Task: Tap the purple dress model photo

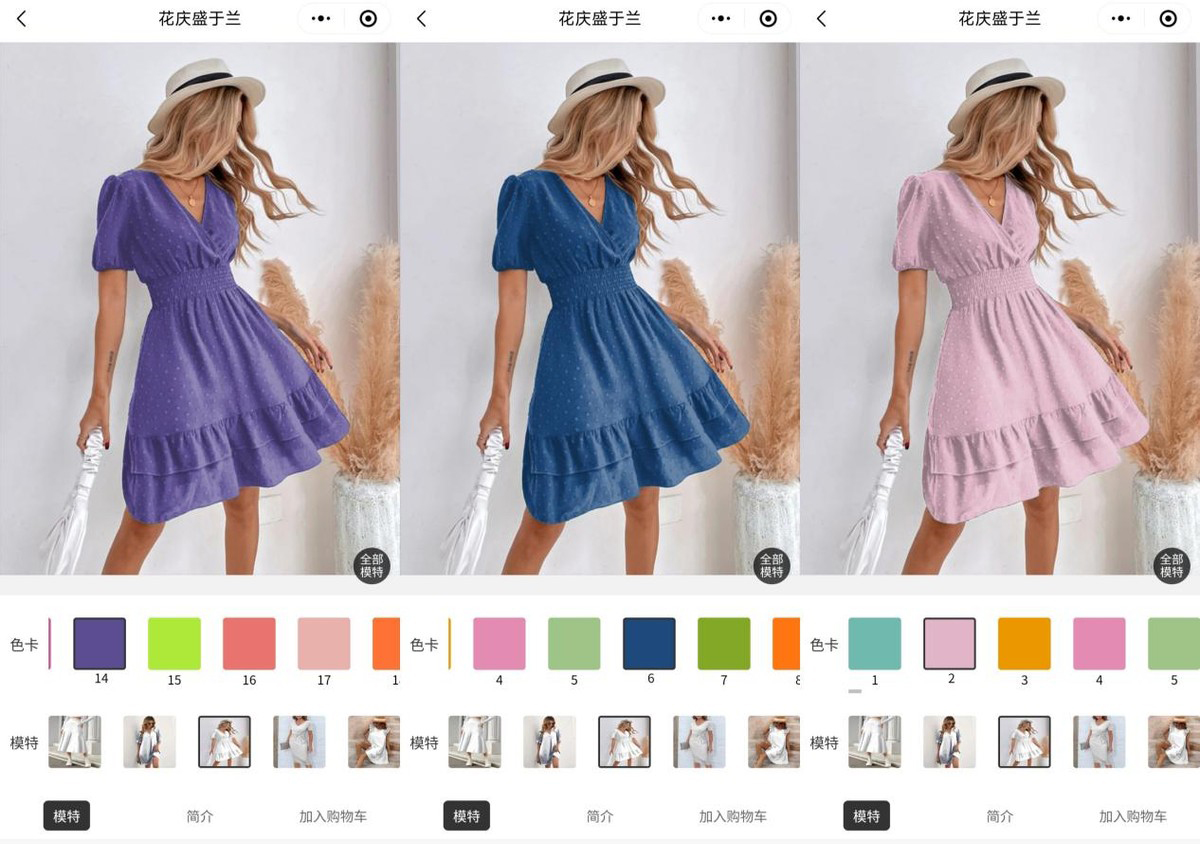Action: pos(200,308)
